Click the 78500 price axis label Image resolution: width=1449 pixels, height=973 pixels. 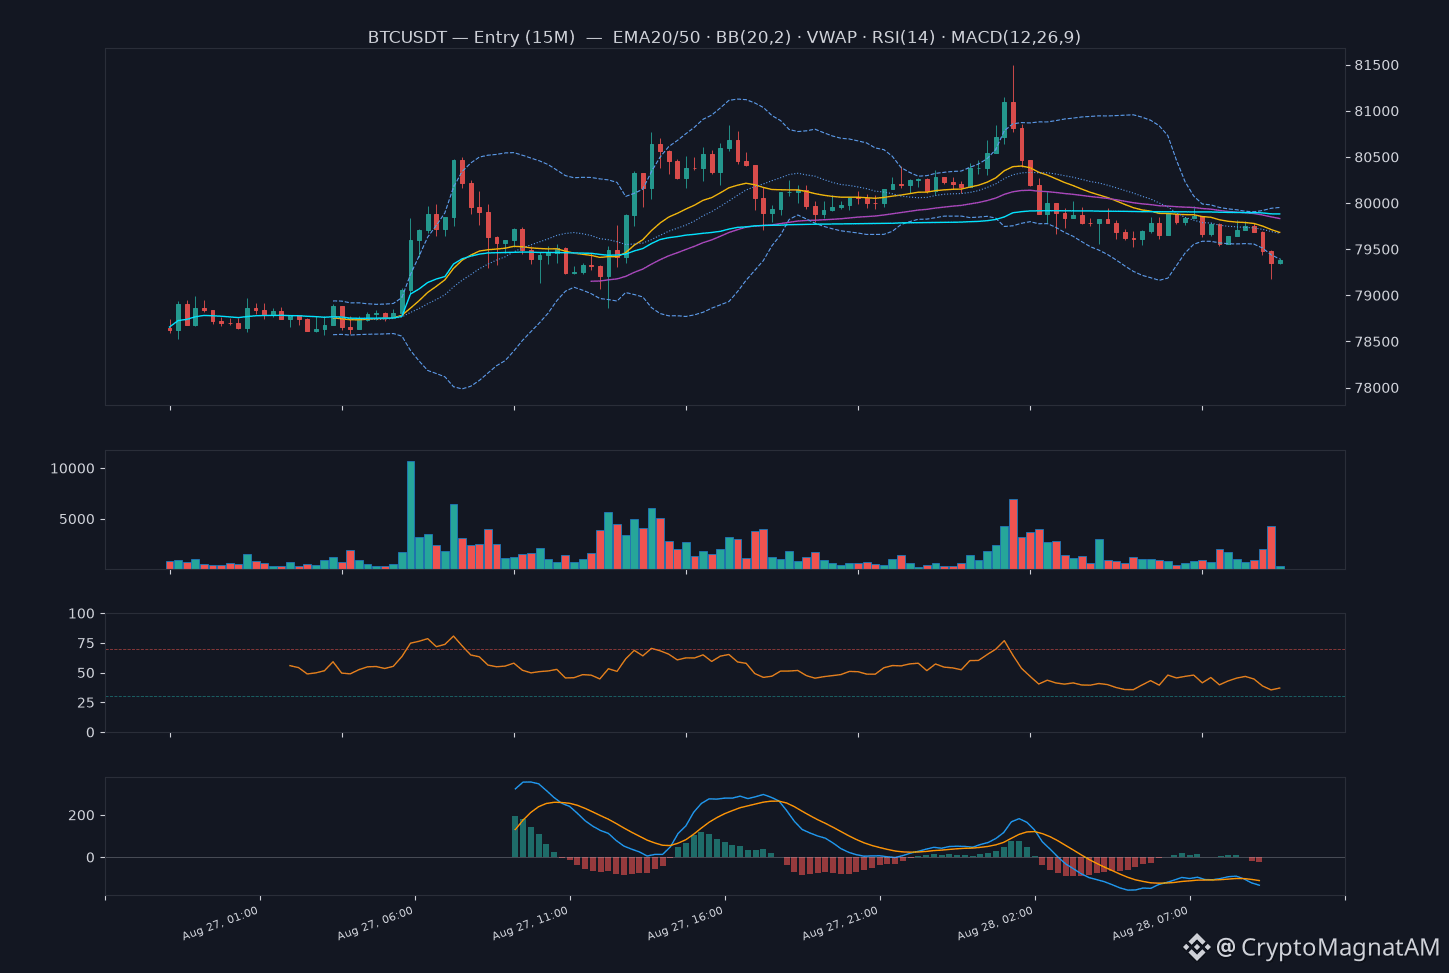[1377, 342]
